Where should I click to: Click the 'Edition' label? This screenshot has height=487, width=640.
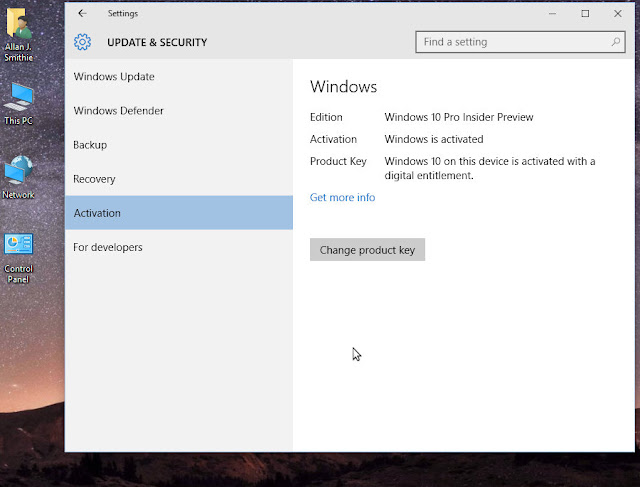click(x=326, y=117)
